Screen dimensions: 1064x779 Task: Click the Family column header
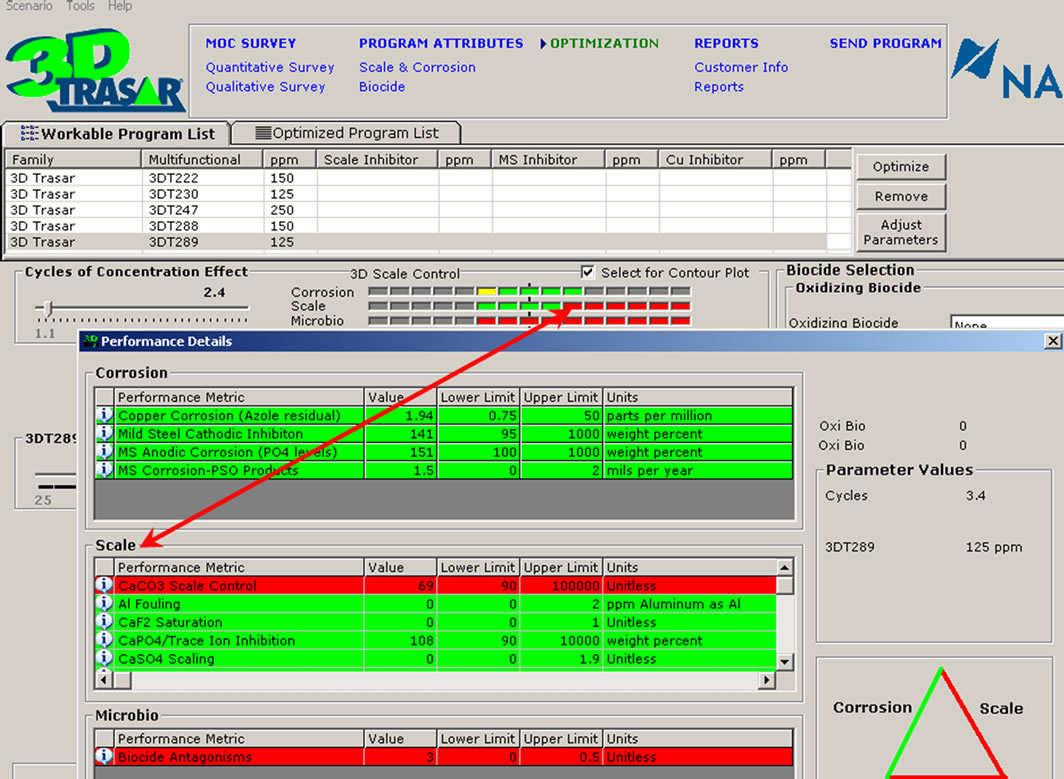(73, 159)
